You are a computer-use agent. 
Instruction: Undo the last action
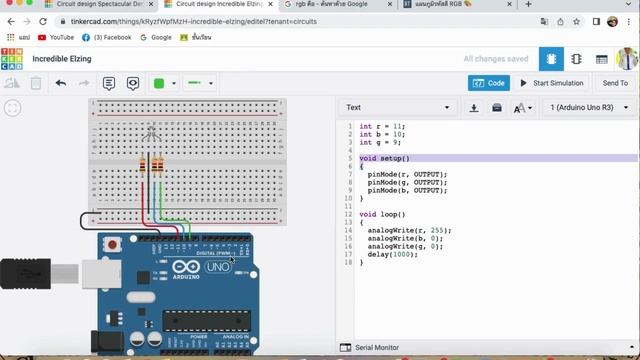tap(61, 83)
